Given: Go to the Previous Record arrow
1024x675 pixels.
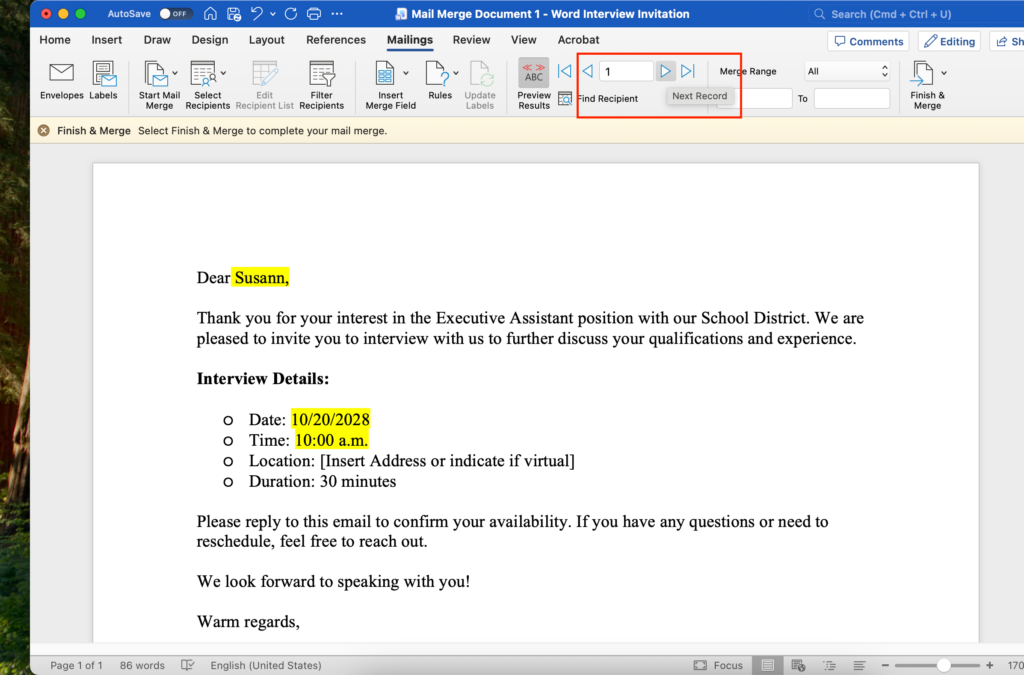Looking at the screenshot, I should [x=587, y=72].
